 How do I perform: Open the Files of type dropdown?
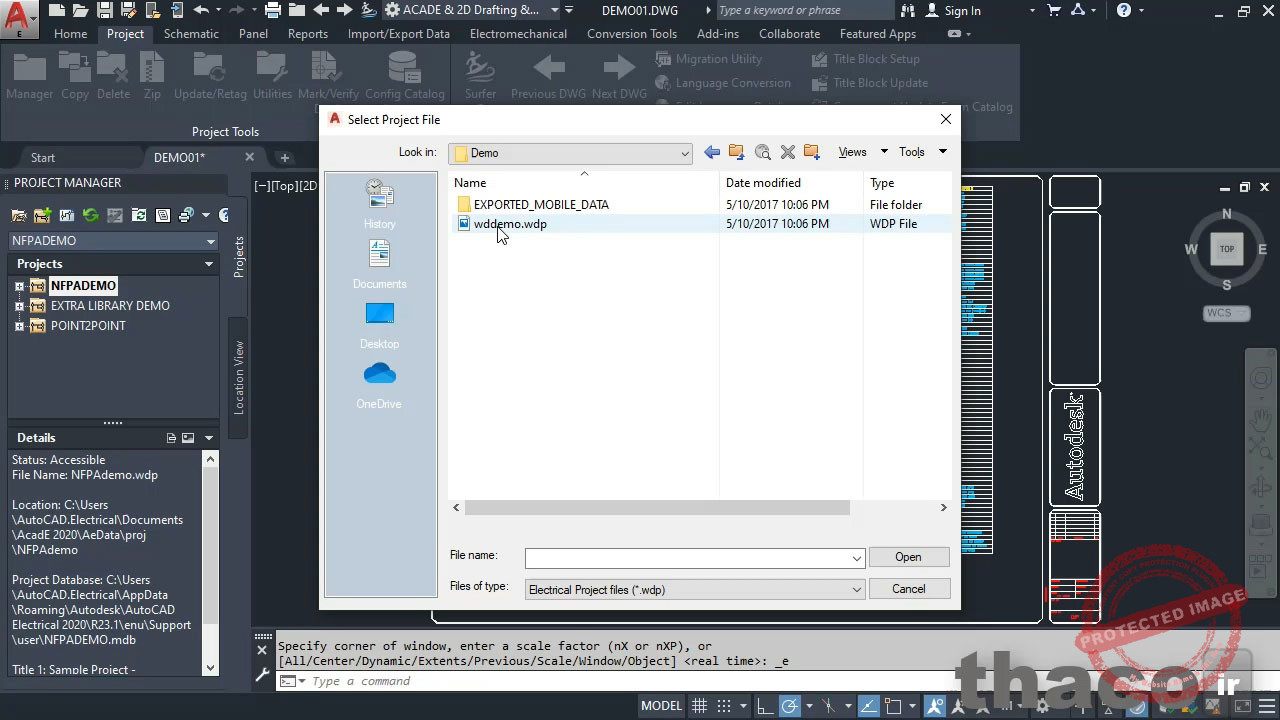point(855,589)
